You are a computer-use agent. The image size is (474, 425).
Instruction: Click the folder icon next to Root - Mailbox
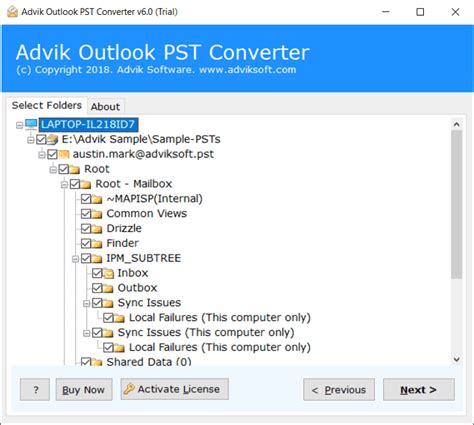(x=86, y=184)
